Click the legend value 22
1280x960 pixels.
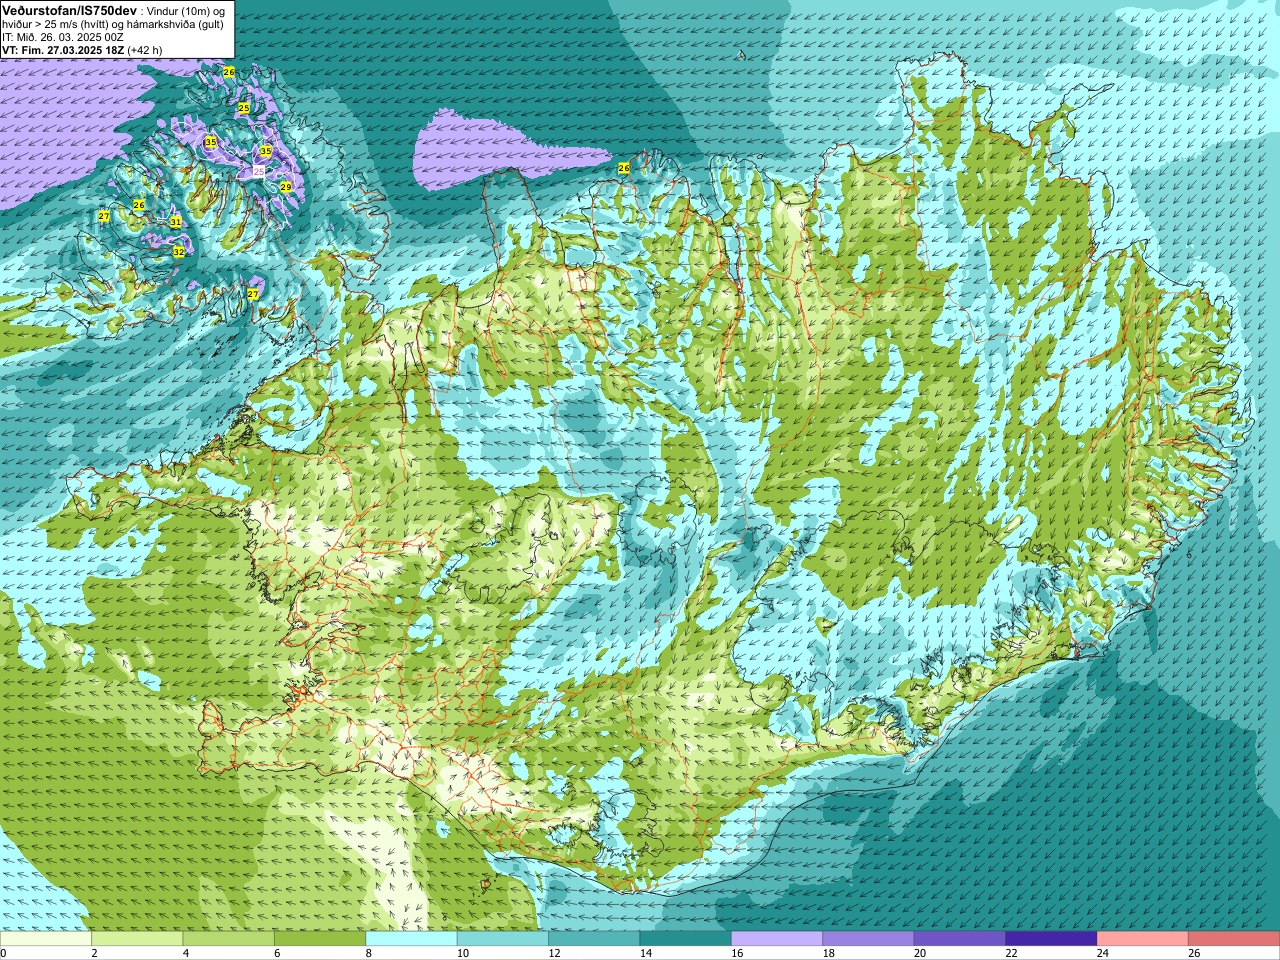[x=1012, y=953]
